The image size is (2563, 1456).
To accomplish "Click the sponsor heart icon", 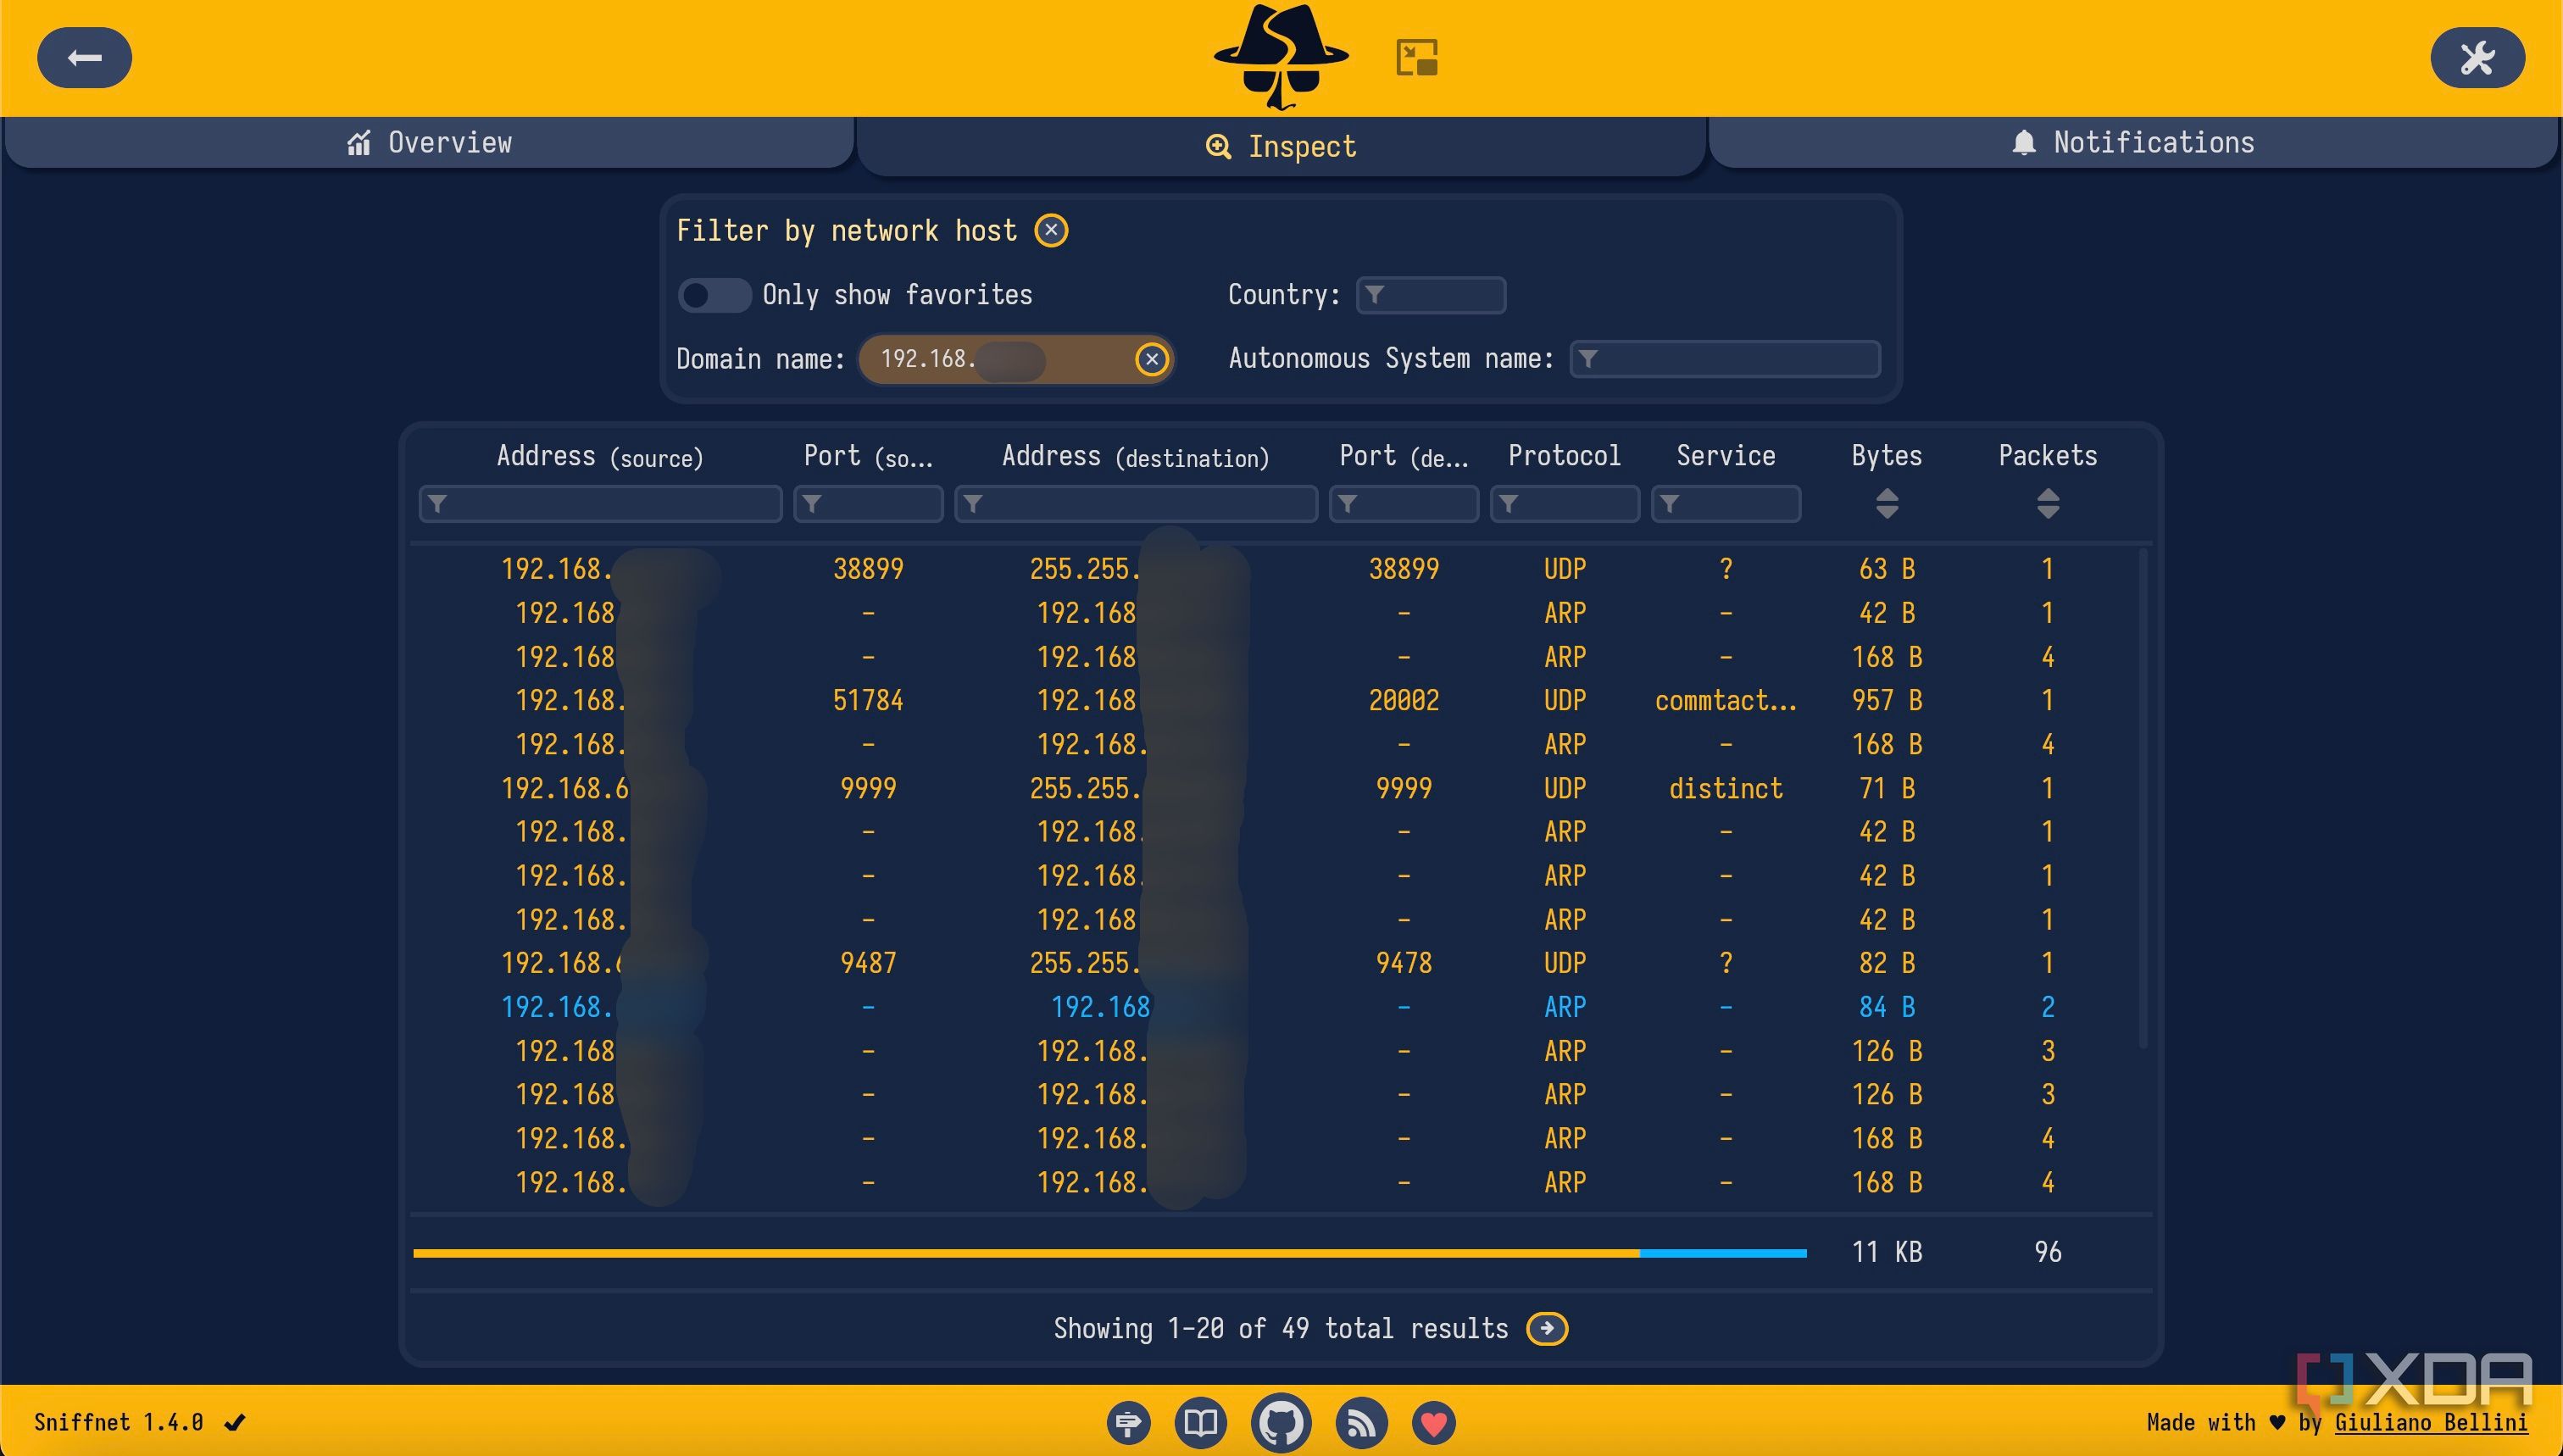I will (1434, 1422).
